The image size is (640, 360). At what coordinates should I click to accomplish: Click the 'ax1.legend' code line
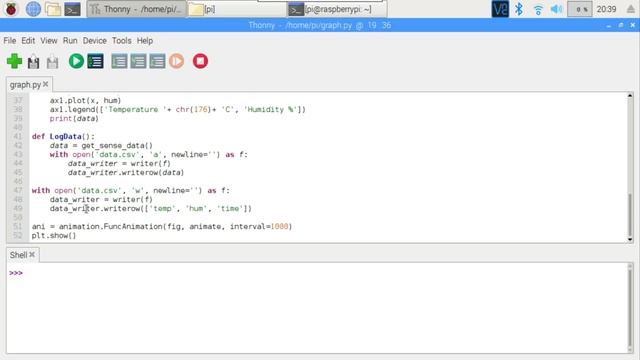pyautogui.click(x=178, y=109)
